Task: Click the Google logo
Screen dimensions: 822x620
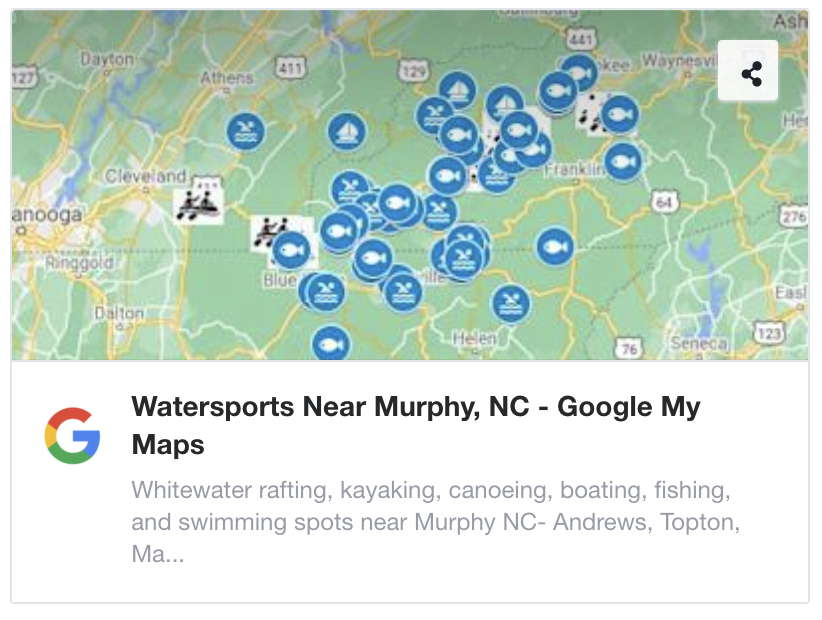Action: coord(74,434)
